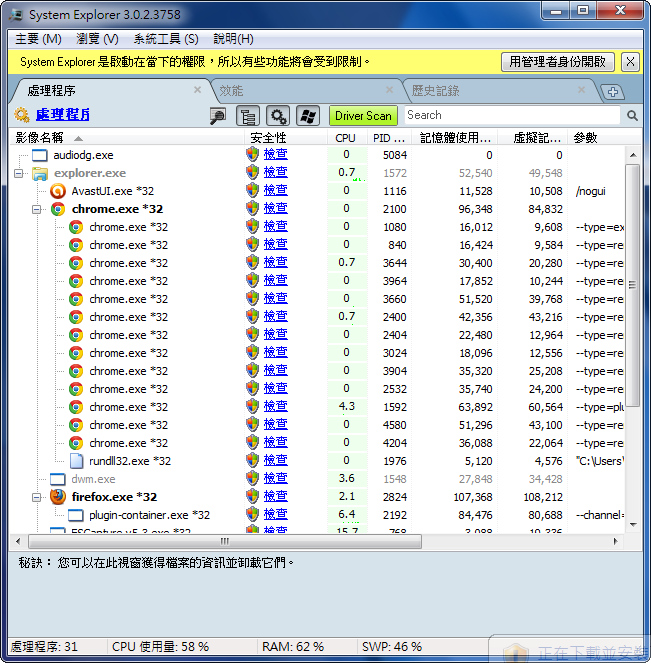
Task: Collapse the explorer.exe process tree
Action: point(19,173)
